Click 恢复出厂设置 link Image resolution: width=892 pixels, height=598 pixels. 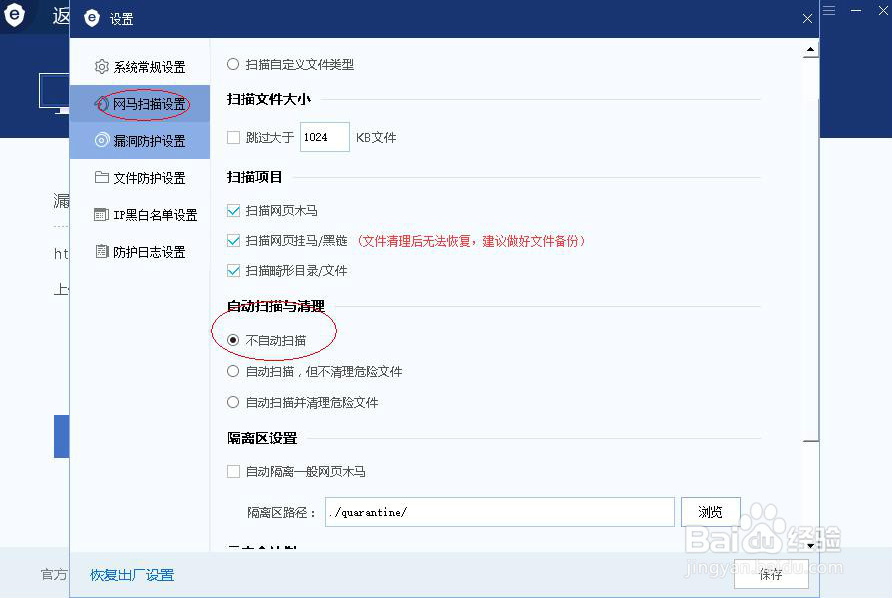pos(132,575)
